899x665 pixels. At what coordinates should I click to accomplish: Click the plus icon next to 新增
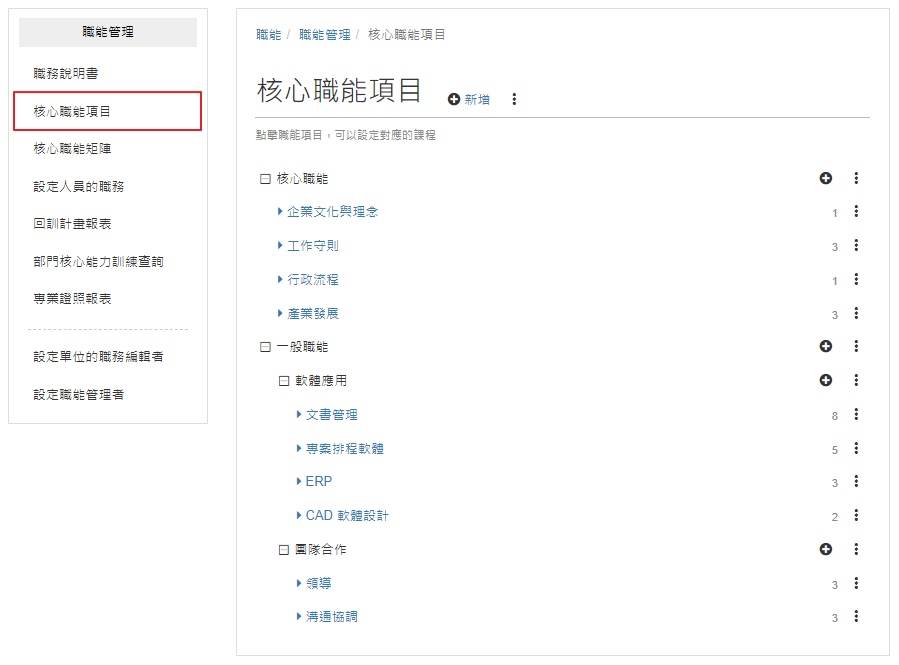point(454,99)
